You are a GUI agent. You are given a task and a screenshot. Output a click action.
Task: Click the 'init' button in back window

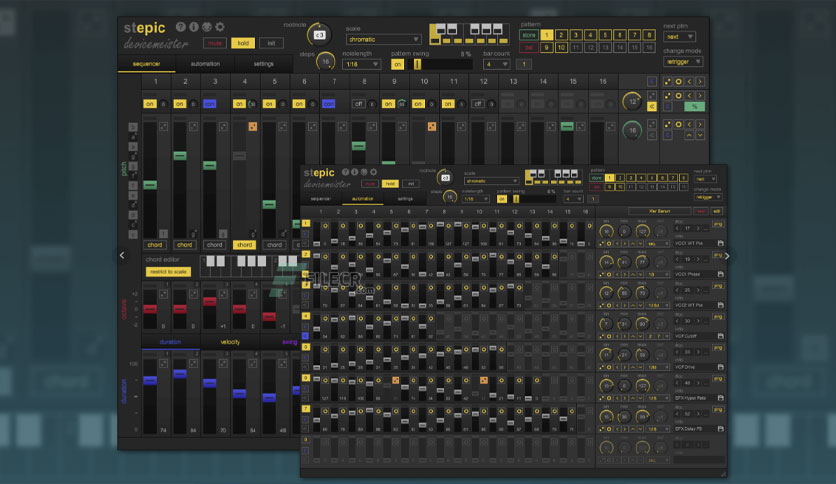pos(271,43)
